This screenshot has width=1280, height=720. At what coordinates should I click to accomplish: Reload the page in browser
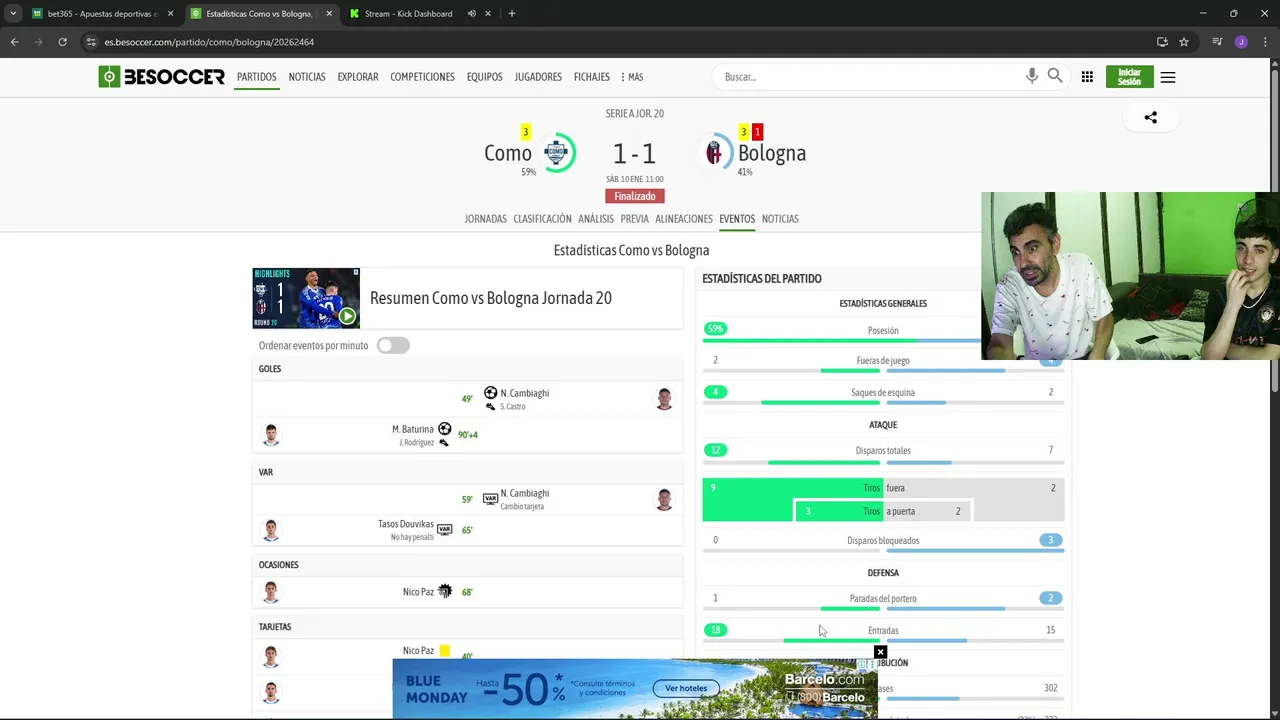coord(62,42)
